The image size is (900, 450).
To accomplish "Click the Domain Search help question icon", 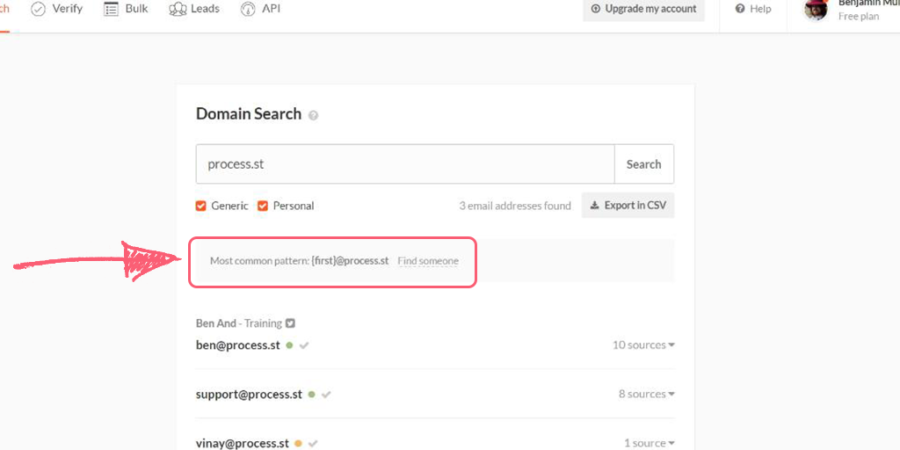I will point(313,115).
